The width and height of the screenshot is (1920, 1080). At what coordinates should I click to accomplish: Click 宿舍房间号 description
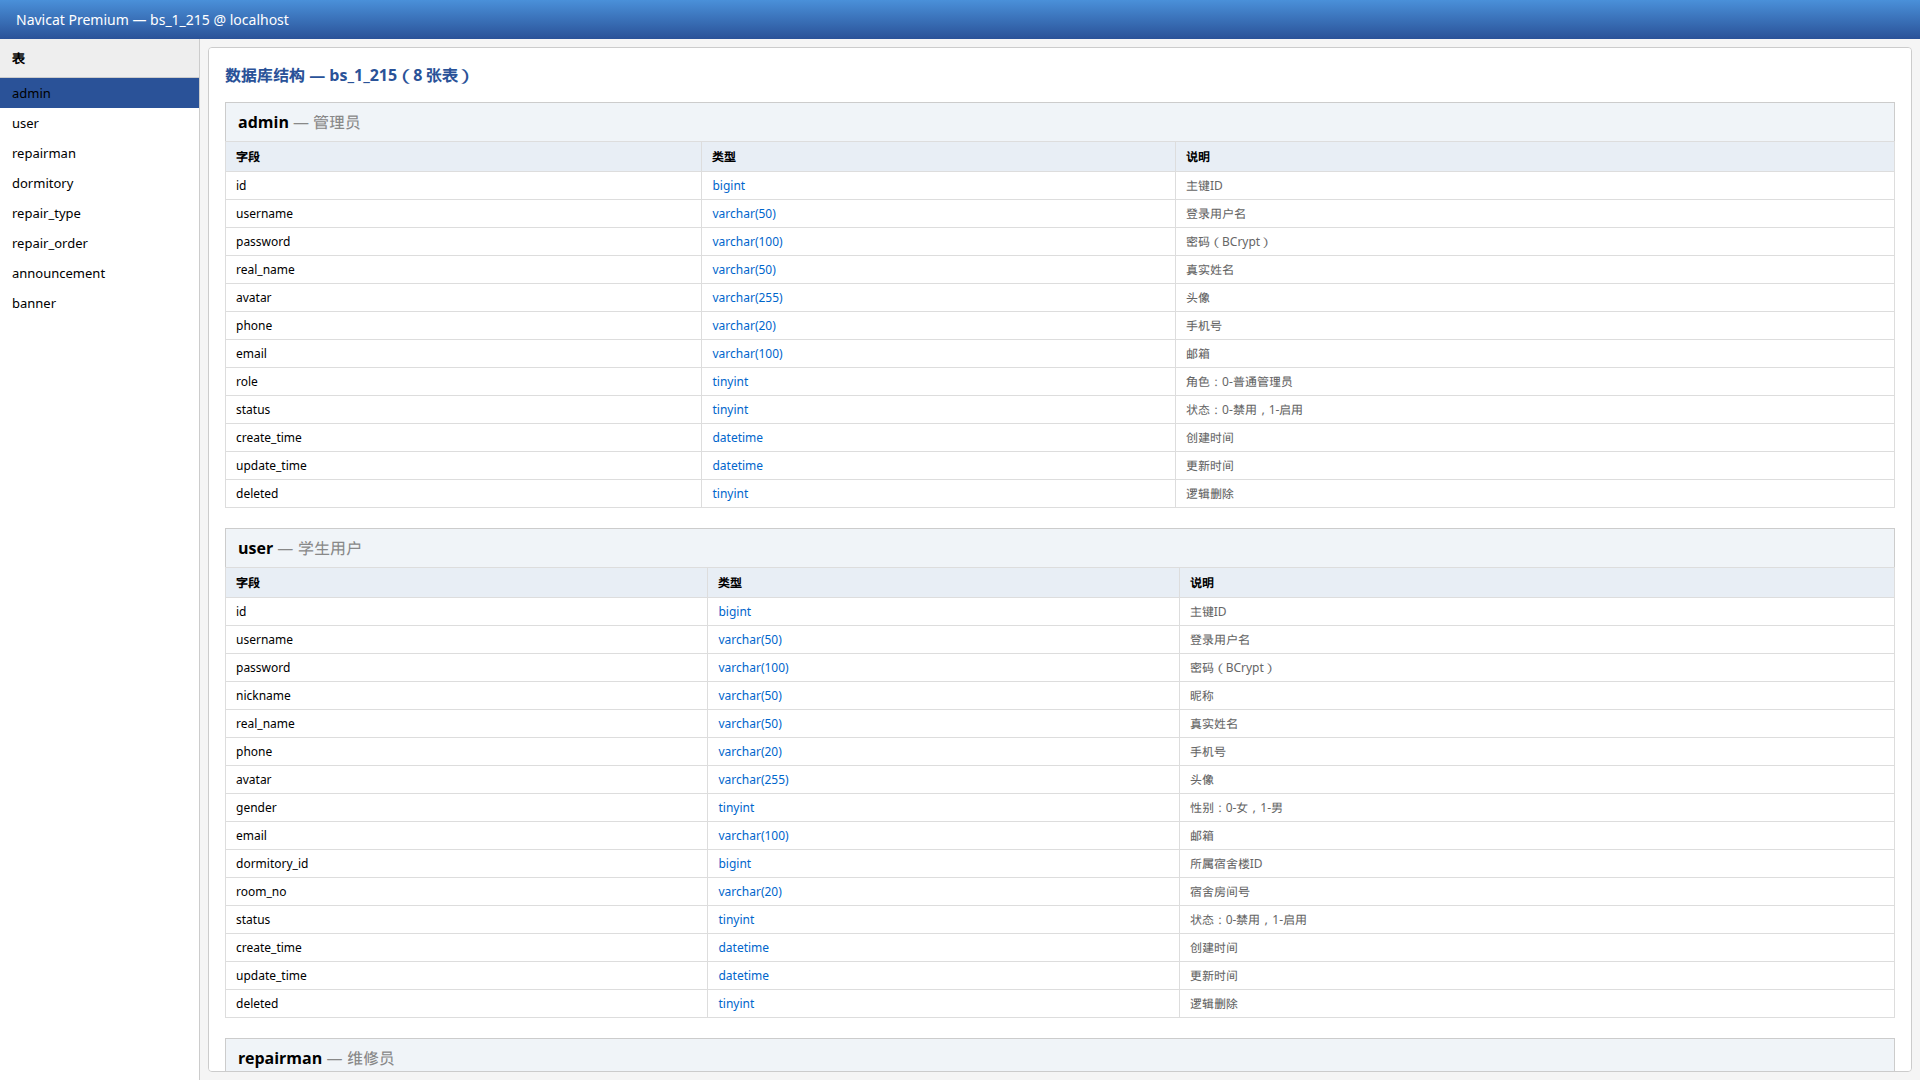click(x=1220, y=892)
